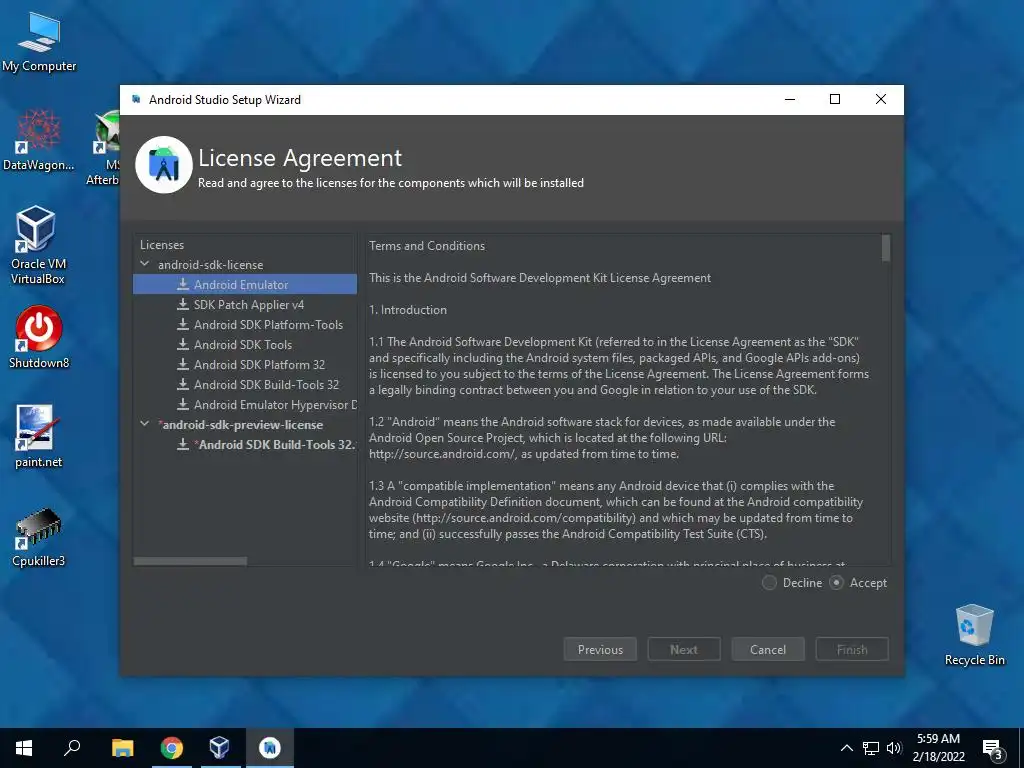
Task: Click download icon beside Android SDK Platform-Tools
Action: pos(183,325)
